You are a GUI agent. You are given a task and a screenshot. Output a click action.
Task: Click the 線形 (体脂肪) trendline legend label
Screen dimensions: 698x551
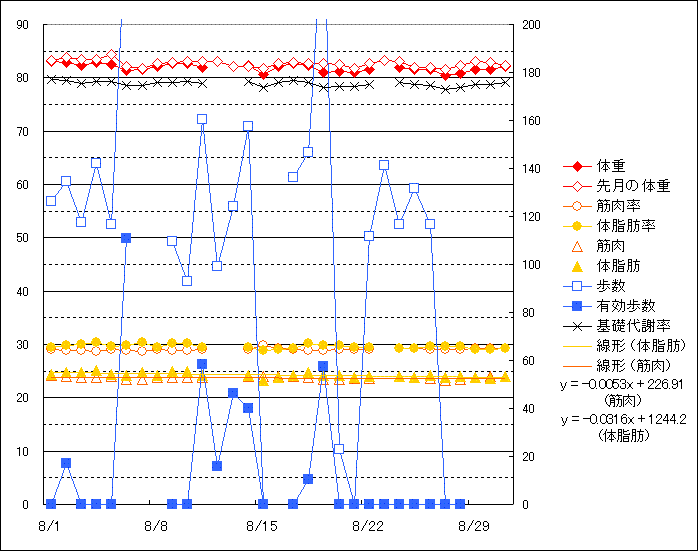coord(641,345)
